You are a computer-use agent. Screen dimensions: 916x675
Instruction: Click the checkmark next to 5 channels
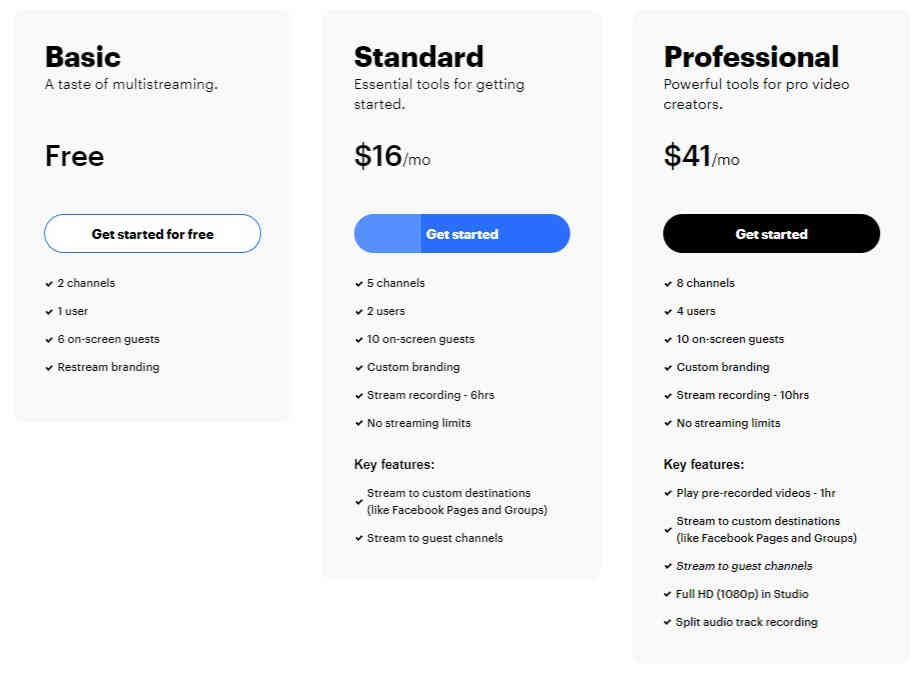(x=359, y=284)
